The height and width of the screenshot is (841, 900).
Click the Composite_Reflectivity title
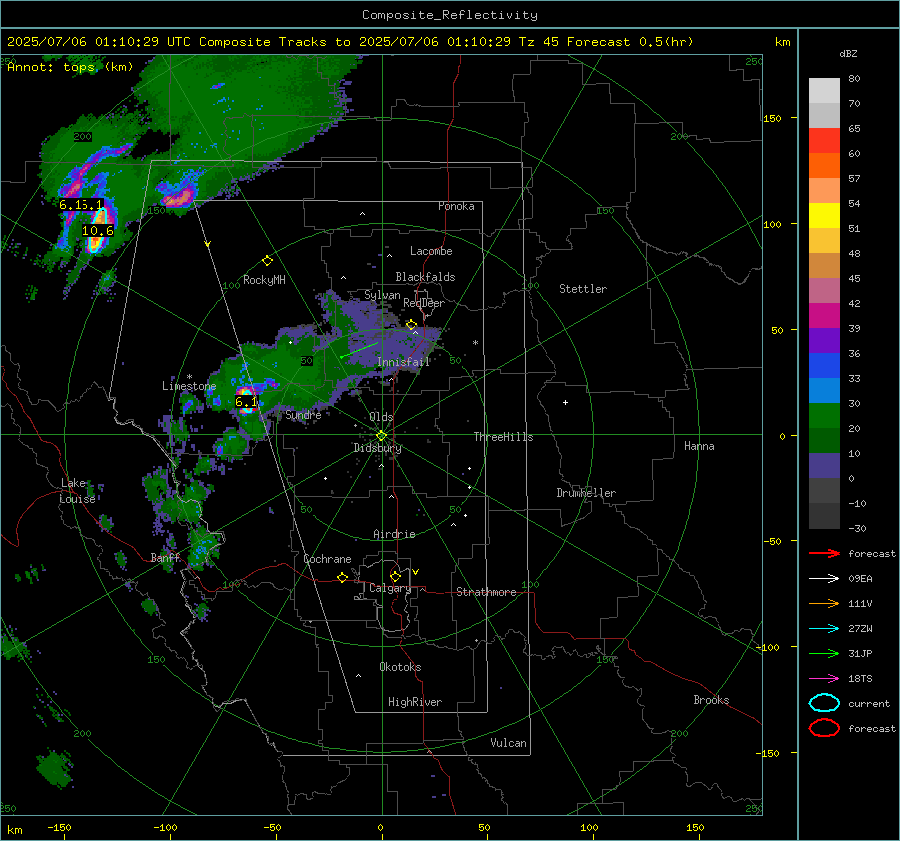tap(450, 15)
